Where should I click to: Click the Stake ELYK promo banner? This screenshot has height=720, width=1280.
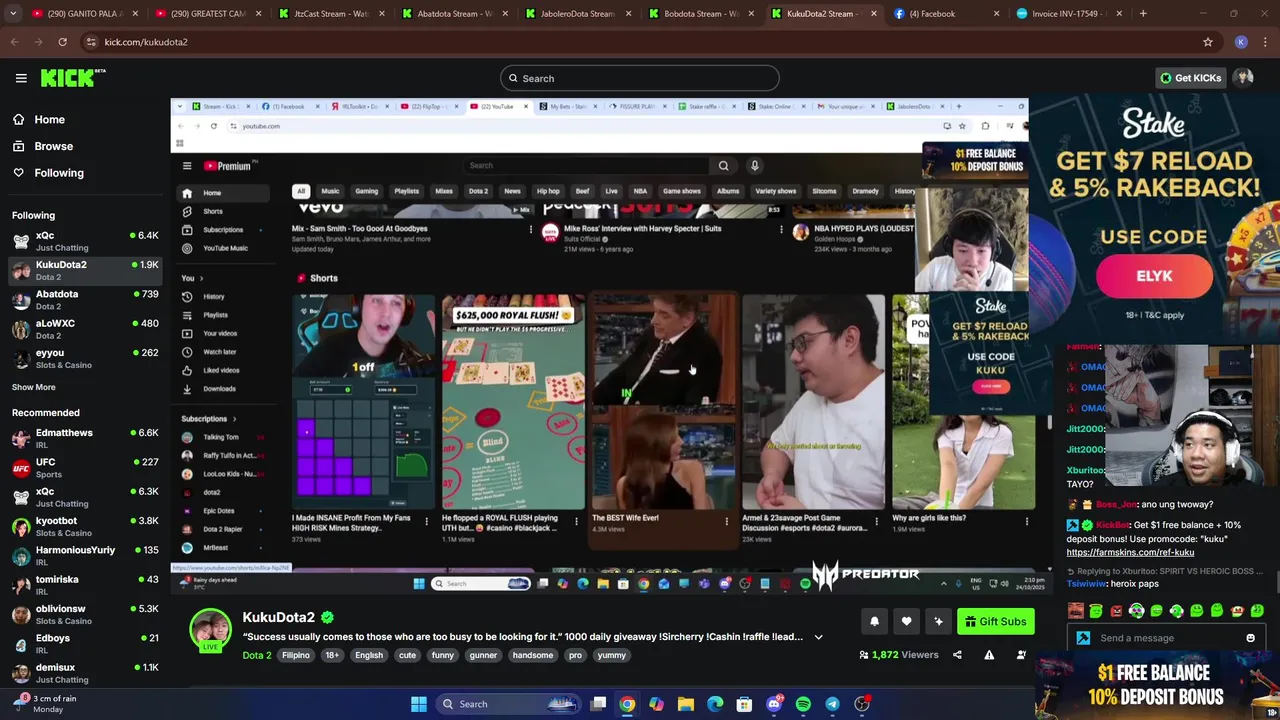pyautogui.click(x=1154, y=220)
